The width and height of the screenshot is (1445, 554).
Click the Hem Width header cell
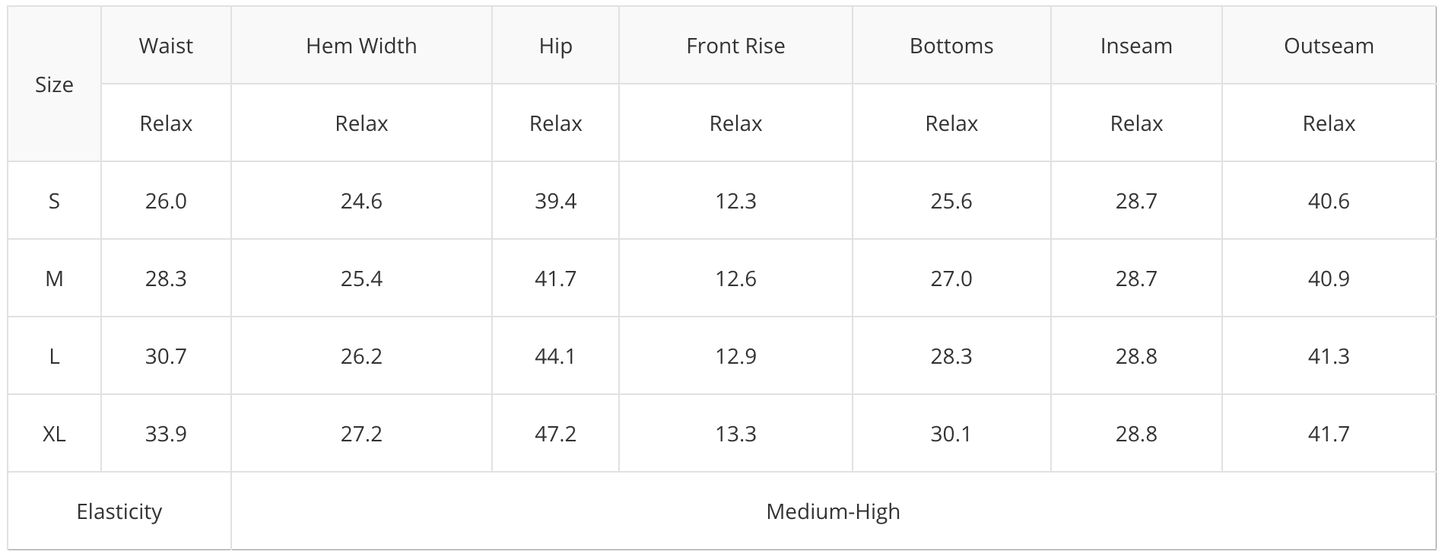pyautogui.click(x=361, y=46)
